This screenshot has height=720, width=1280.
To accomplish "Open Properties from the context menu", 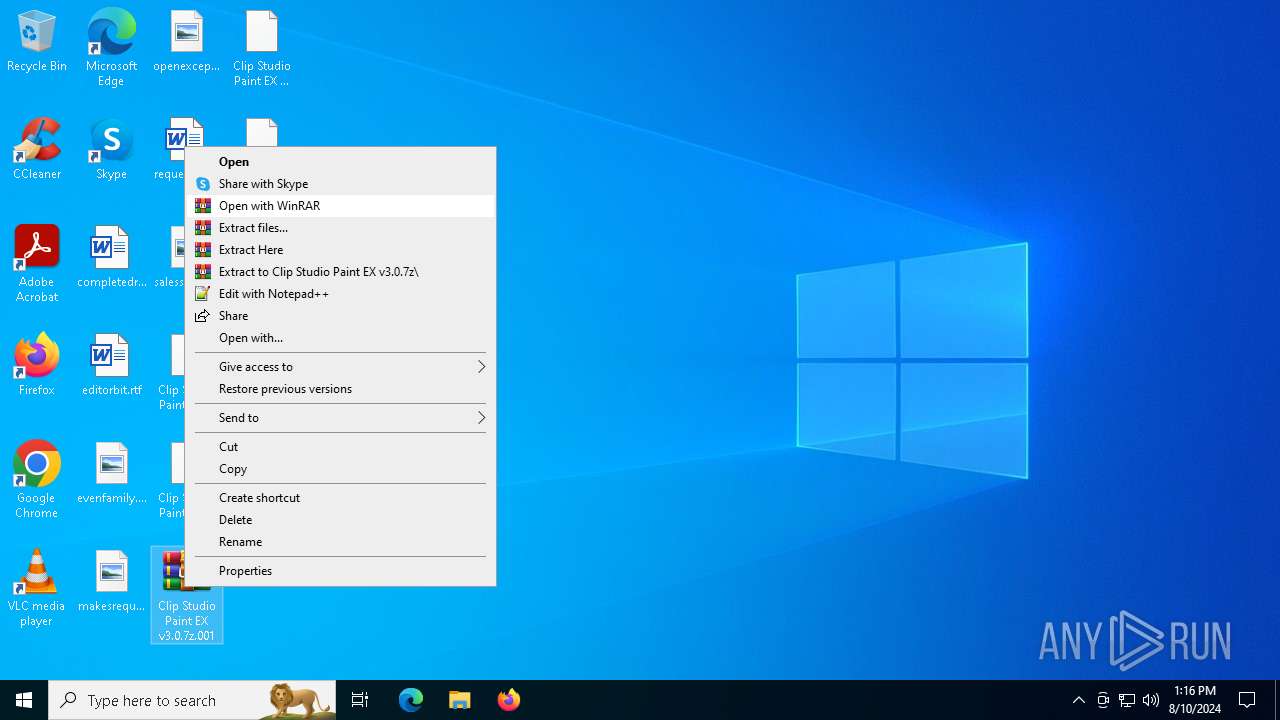I will click(x=340, y=571).
